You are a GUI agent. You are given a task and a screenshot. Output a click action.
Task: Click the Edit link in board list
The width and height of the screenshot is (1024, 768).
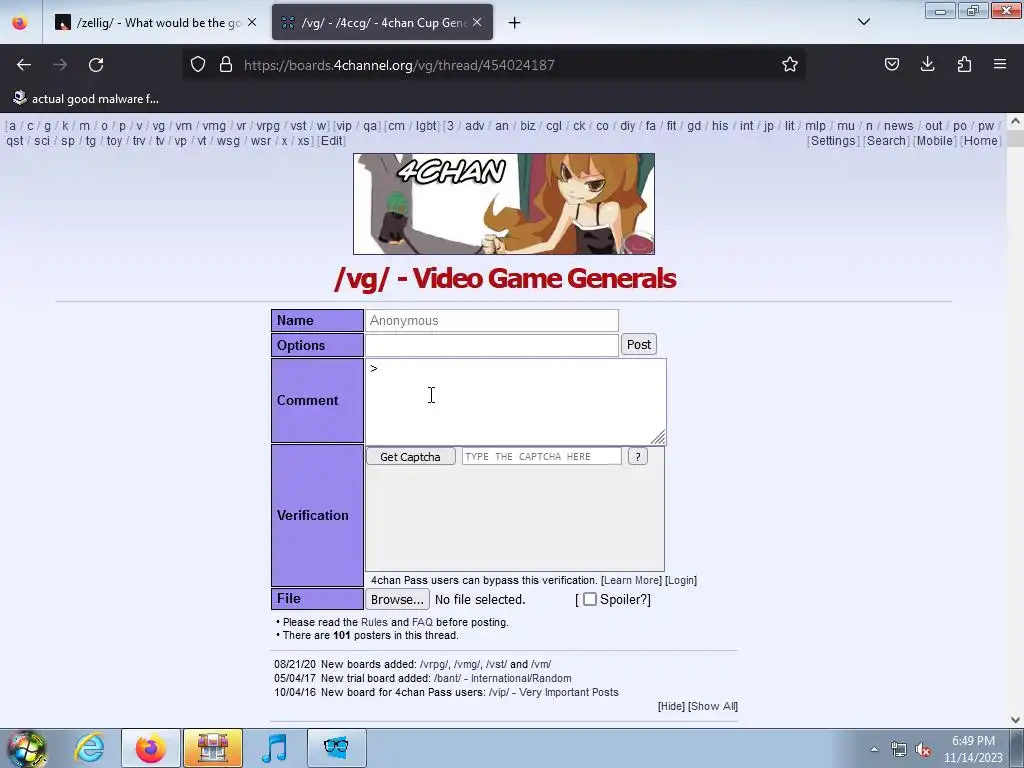click(x=331, y=141)
